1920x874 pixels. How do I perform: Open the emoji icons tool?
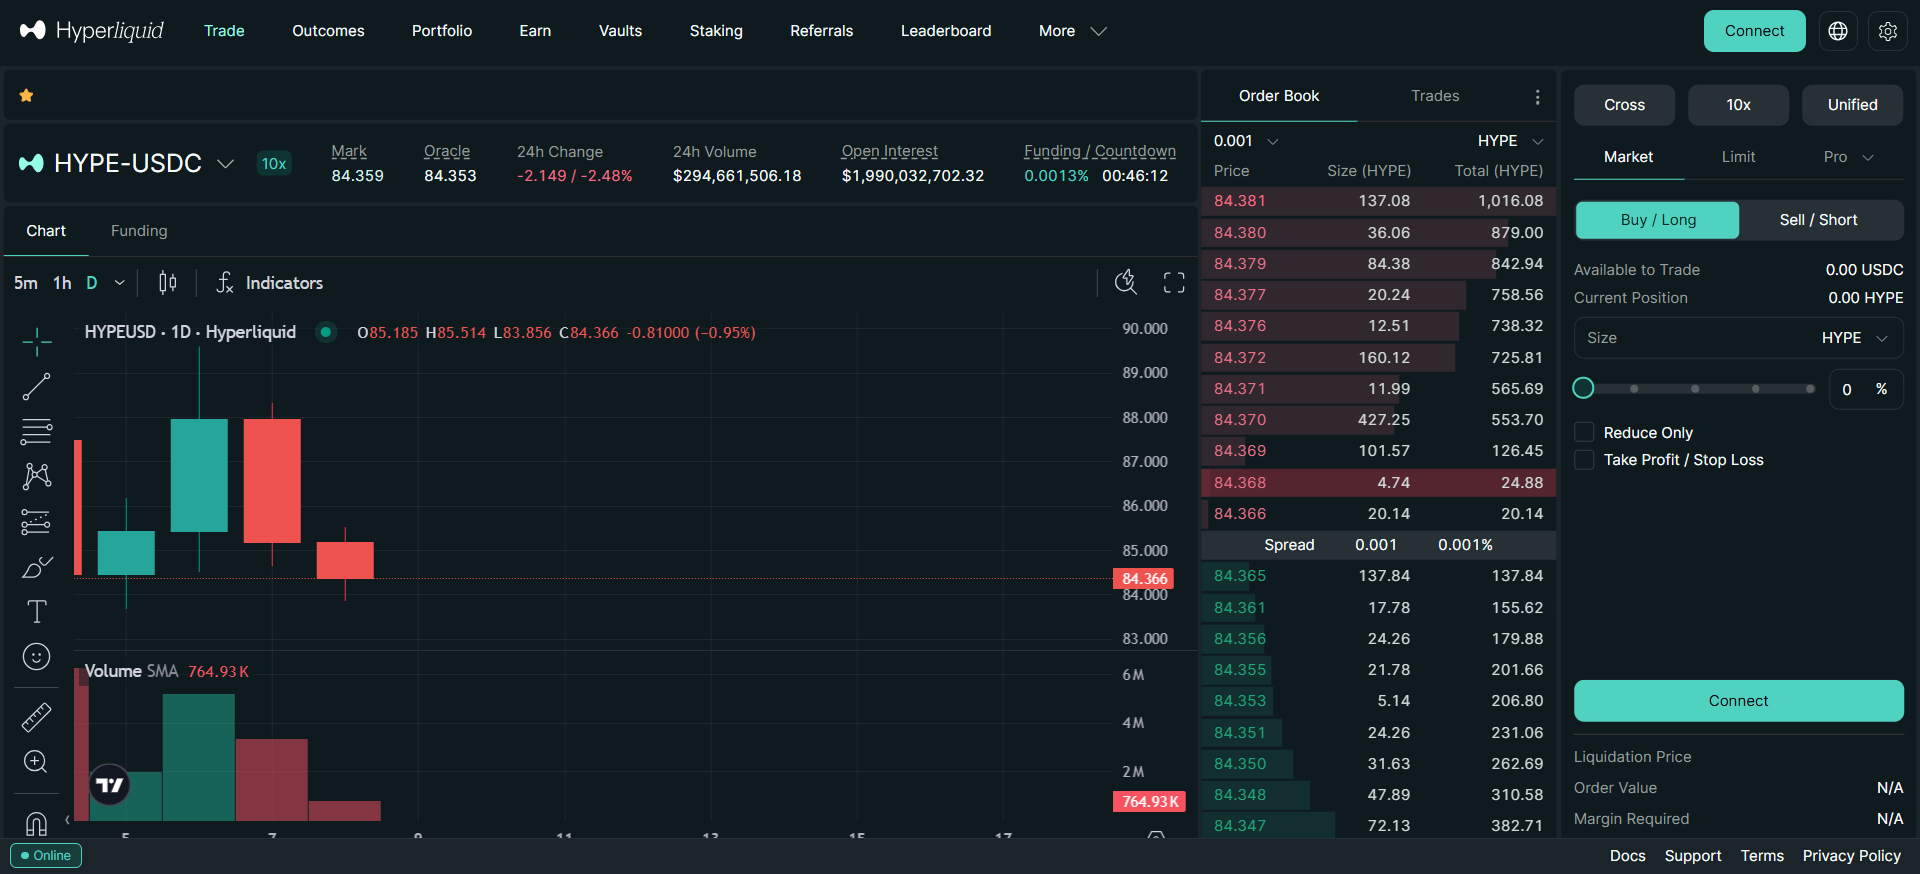coord(37,657)
